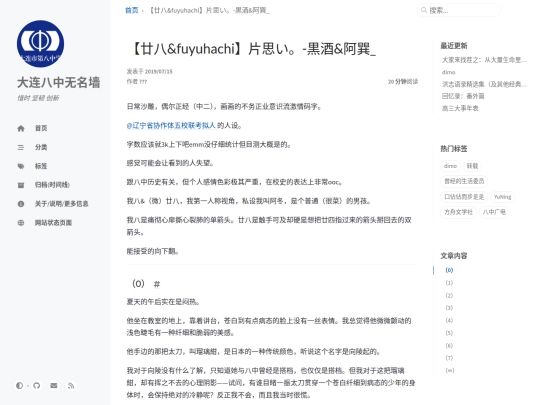This screenshot has width=540, height=405.
Task: Select the 八中广电 tag chip
Action: (494, 212)
